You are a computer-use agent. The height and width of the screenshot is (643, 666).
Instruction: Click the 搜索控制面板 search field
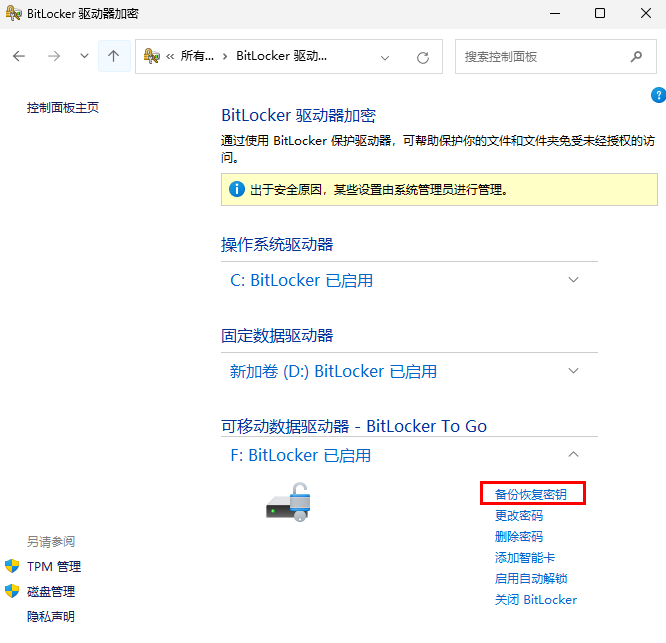[x=540, y=57]
